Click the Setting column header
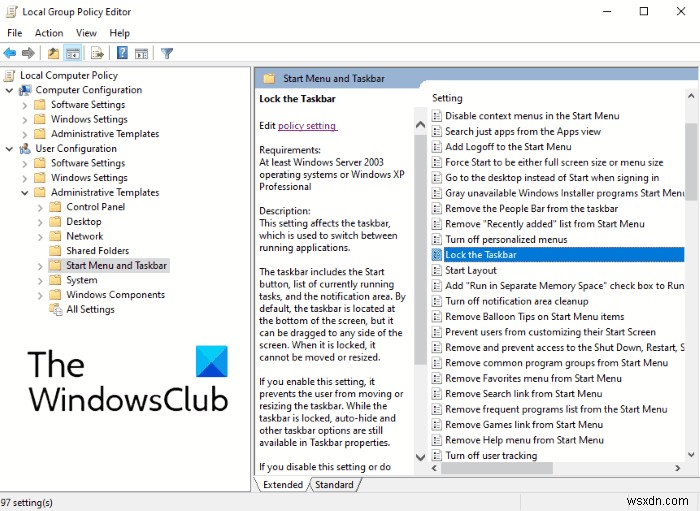Image resolution: width=700 pixels, height=511 pixels. 447,98
